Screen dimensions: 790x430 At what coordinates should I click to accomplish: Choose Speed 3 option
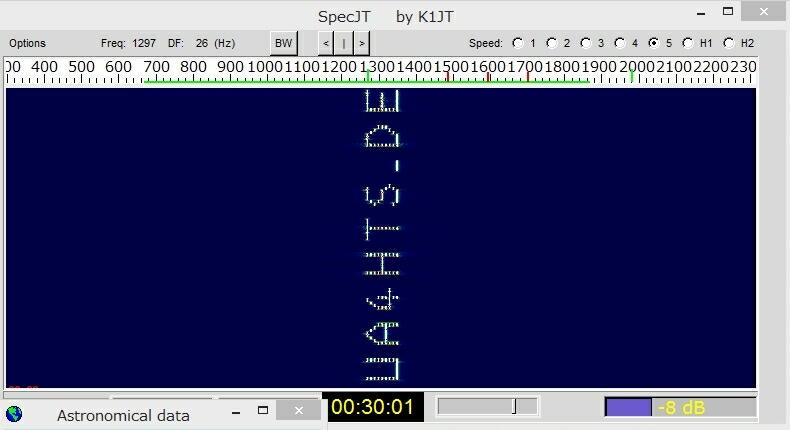click(x=586, y=43)
